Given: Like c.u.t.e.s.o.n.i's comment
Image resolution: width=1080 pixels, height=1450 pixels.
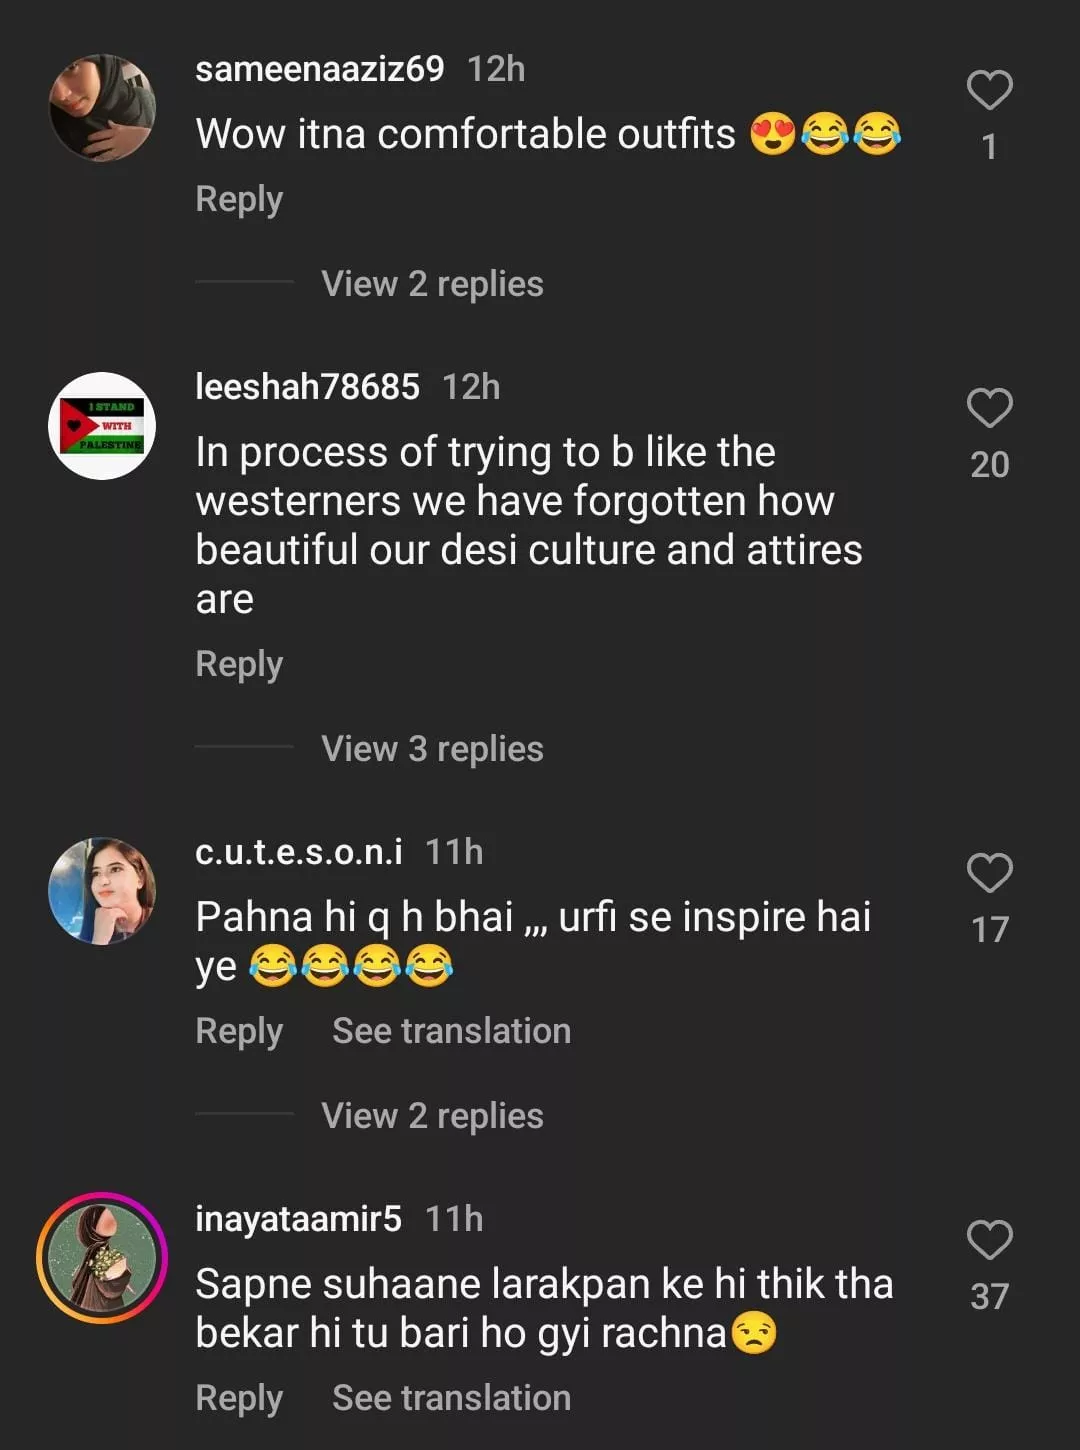Looking at the screenshot, I should [x=989, y=873].
